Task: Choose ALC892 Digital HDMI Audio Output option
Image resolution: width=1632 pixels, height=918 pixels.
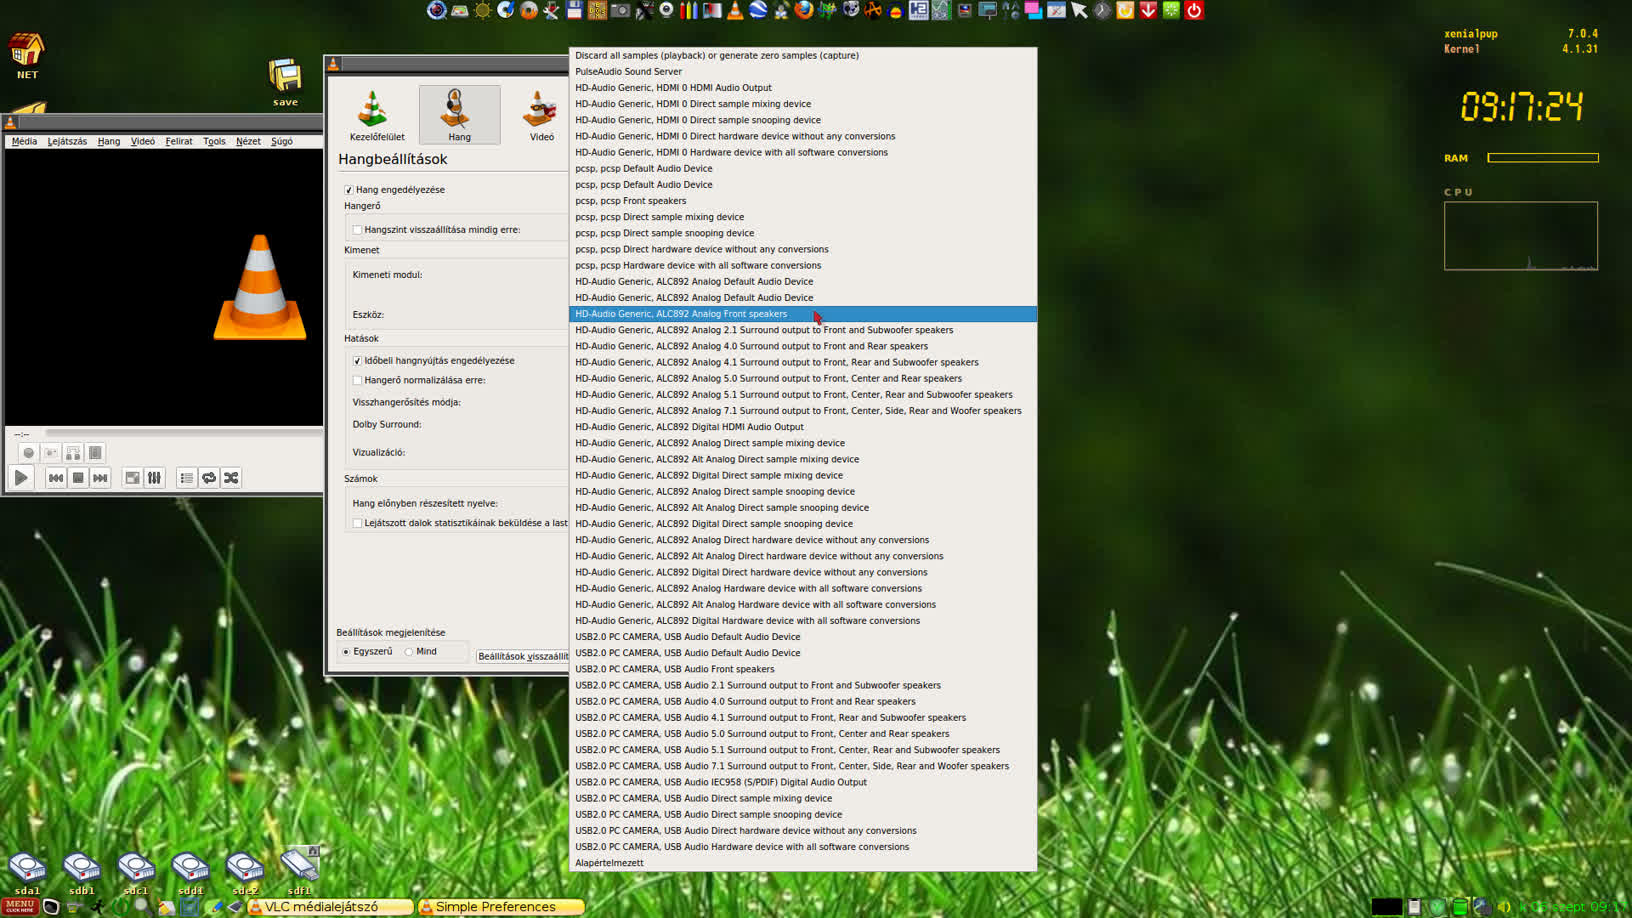Action: click(803, 427)
